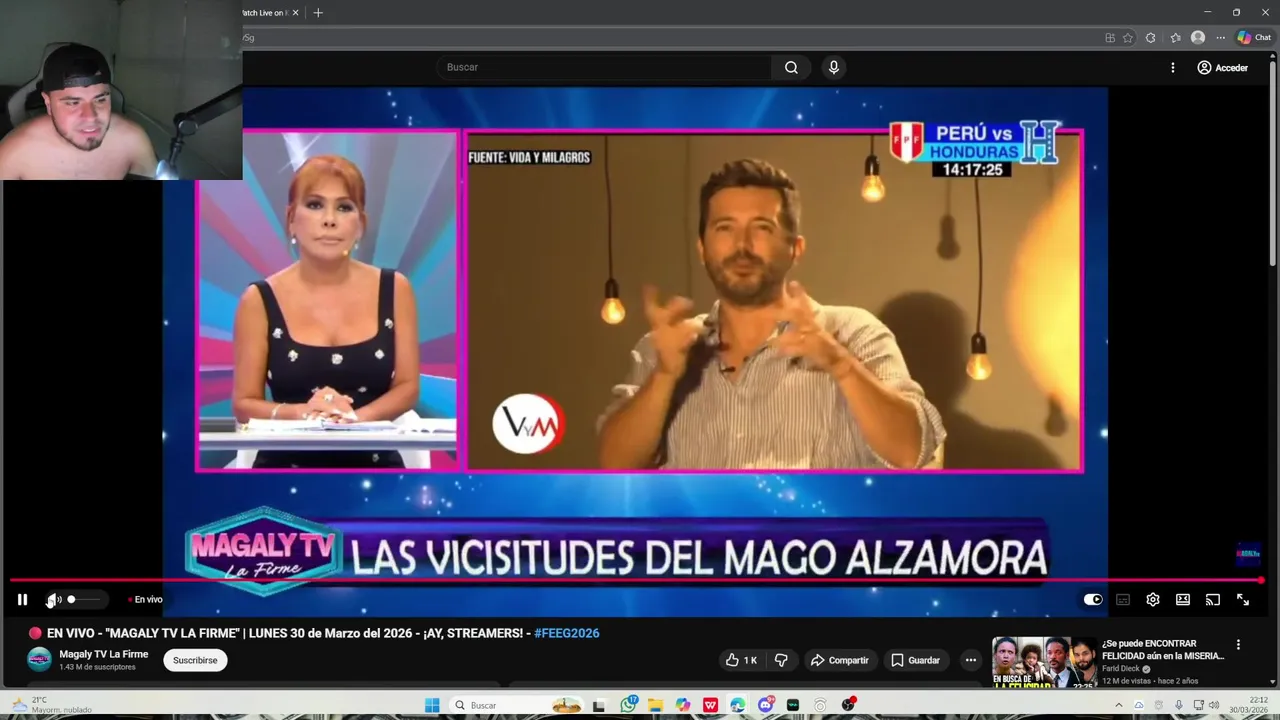The height and width of the screenshot is (720, 1280).
Task: Open ¿Se puede ENCONTRAR FELICIDAD video title
Action: 1163,649
